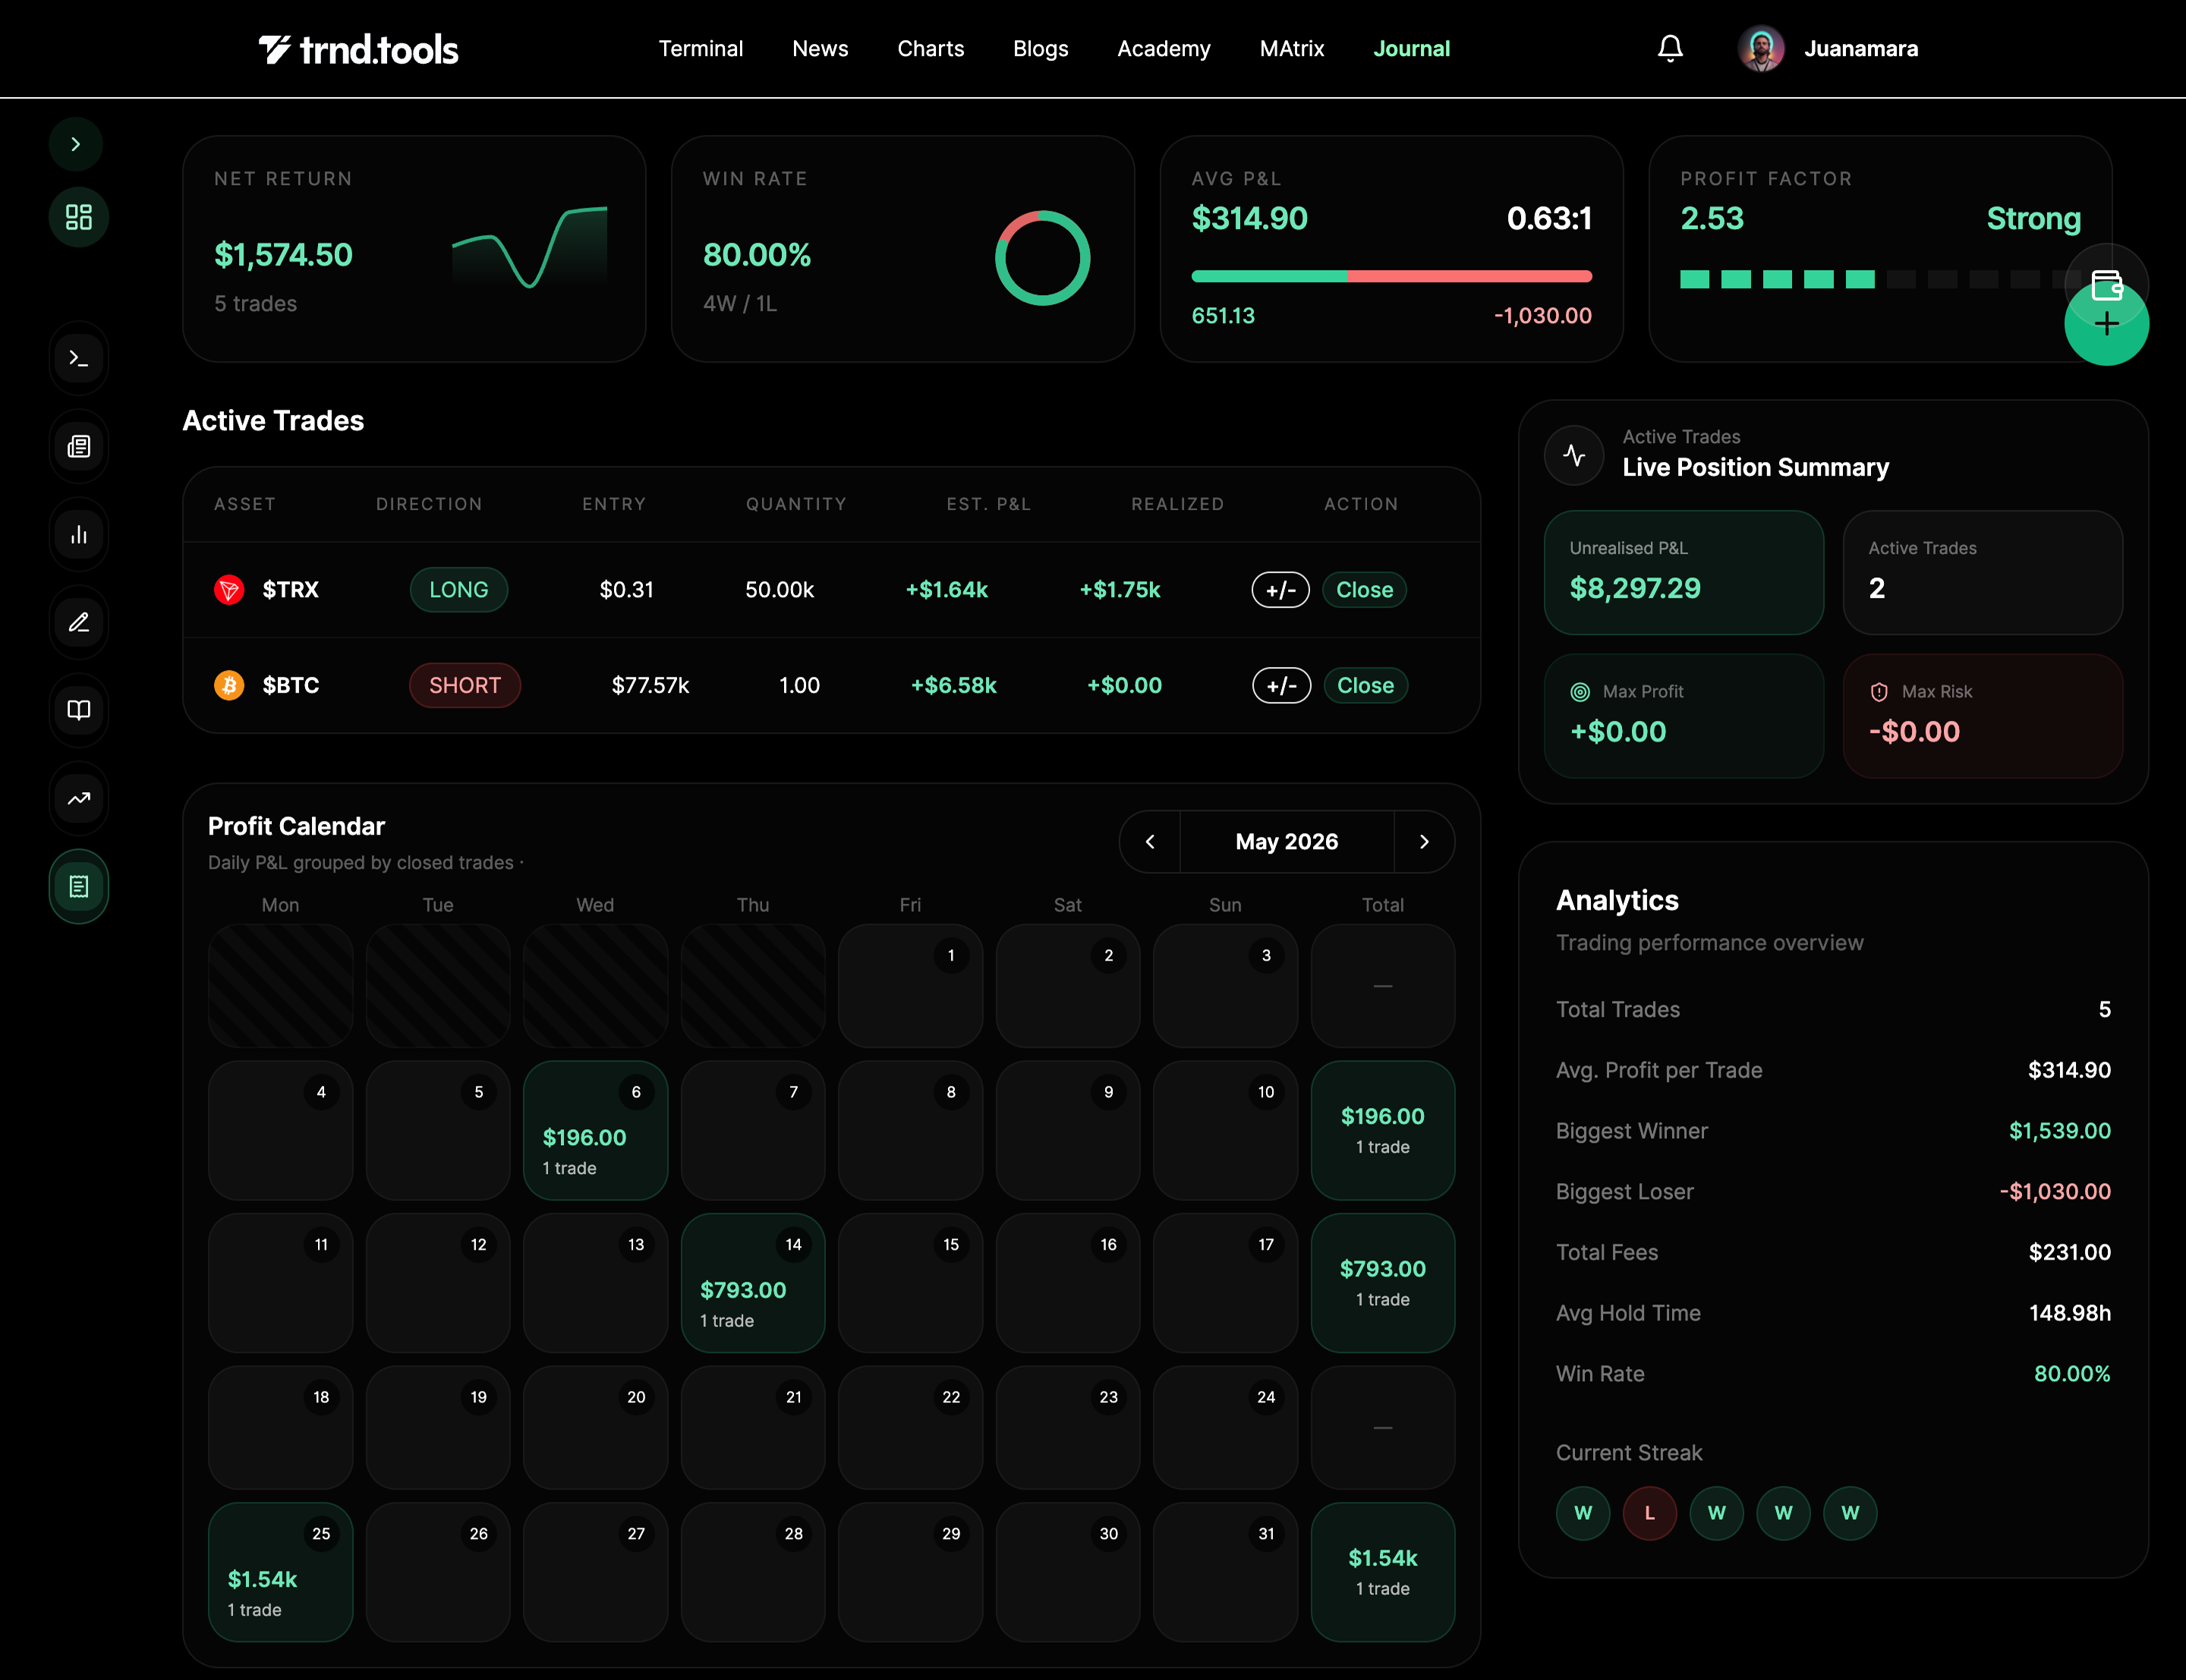
Task: Click the LONG badge on $TRX row
Action: [x=459, y=590]
